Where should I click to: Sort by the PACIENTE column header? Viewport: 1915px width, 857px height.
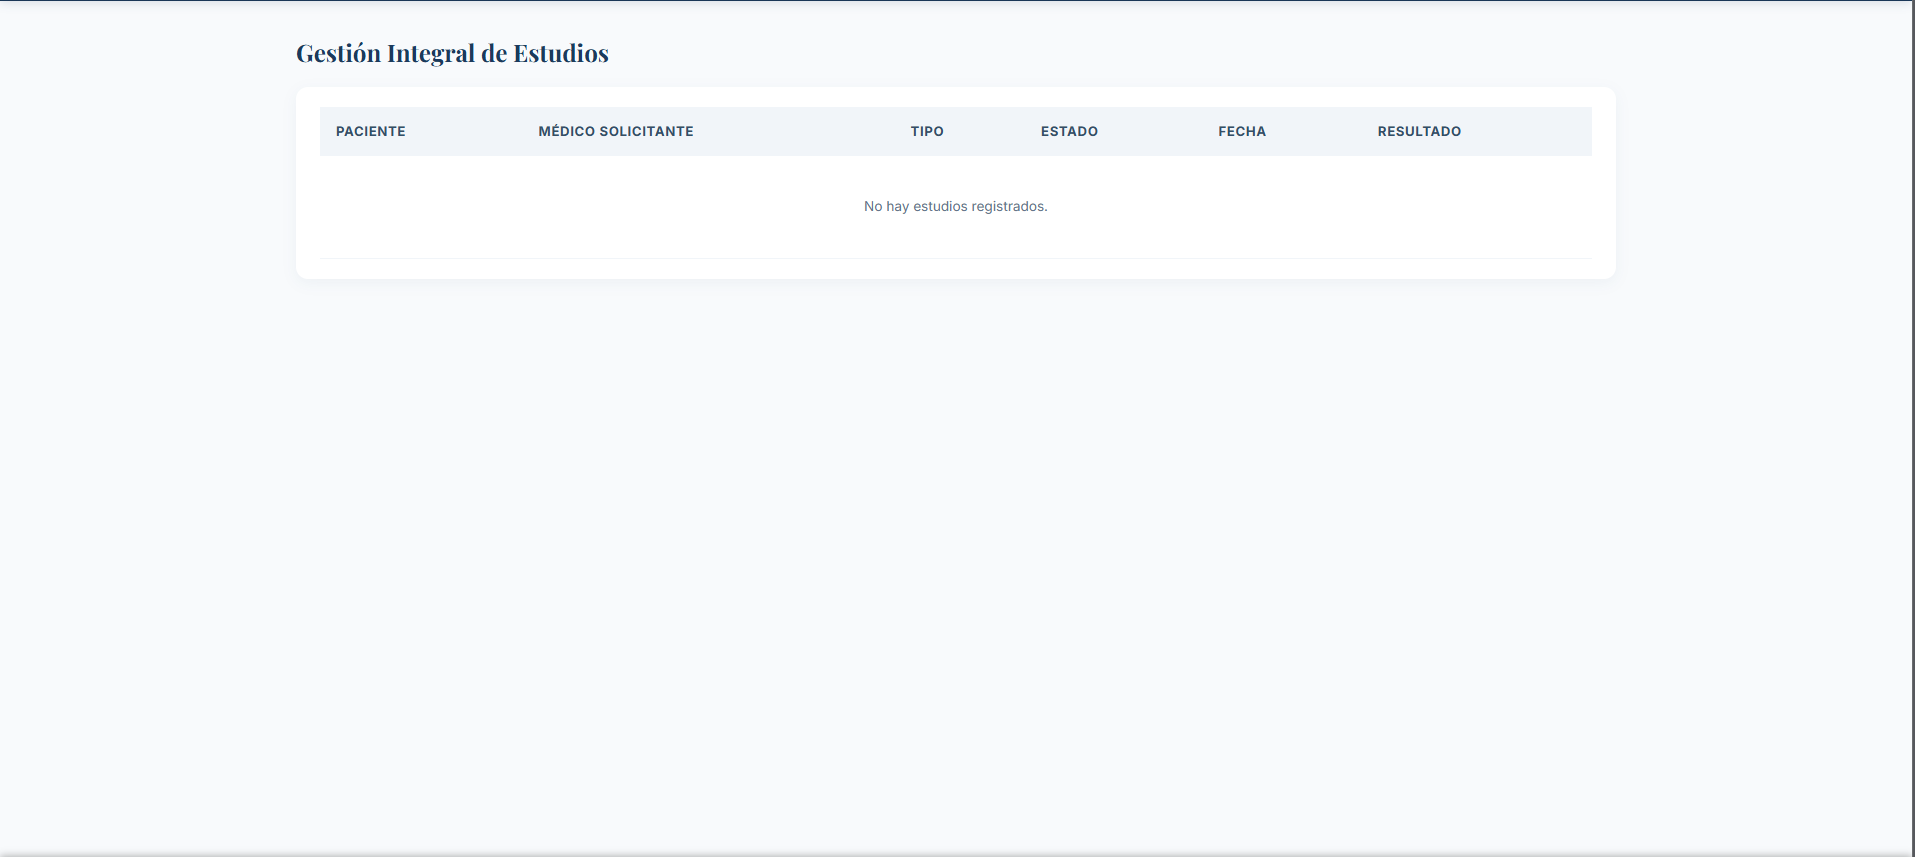(370, 131)
